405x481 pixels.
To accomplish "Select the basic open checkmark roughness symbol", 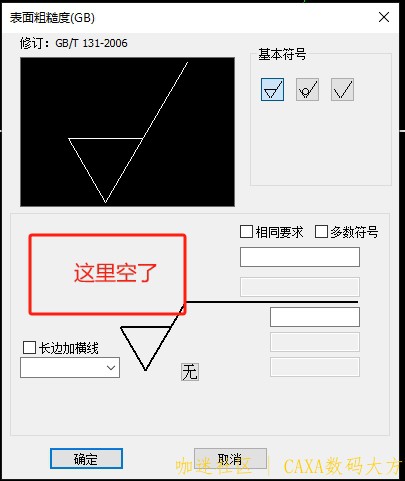I will (342, 89).
